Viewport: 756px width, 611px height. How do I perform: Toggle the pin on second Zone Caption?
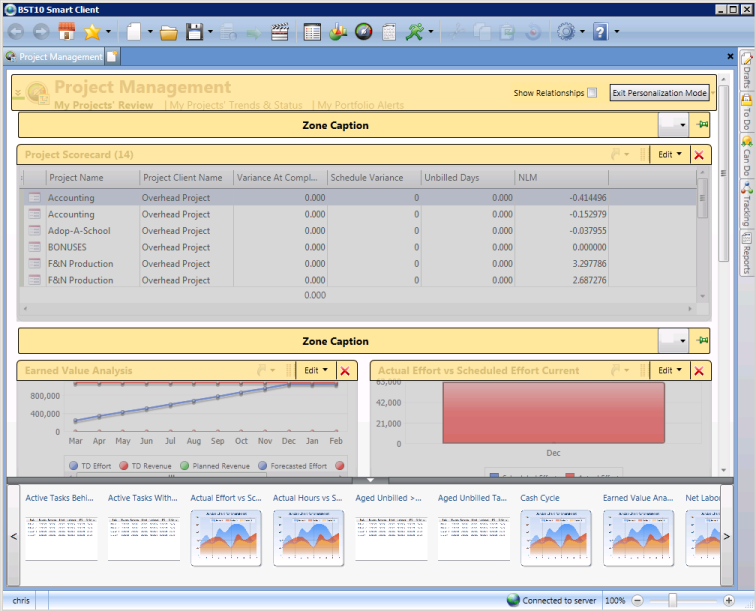(701, 341)
